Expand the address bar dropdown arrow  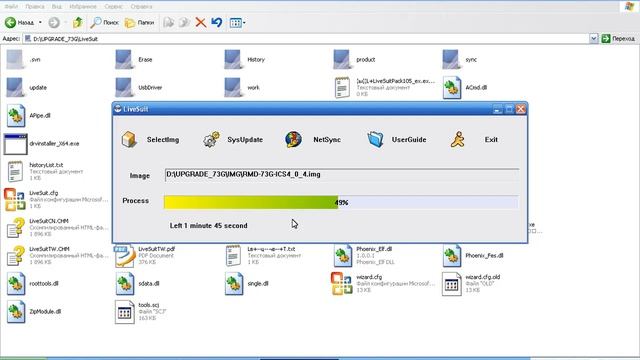point(593,39)
